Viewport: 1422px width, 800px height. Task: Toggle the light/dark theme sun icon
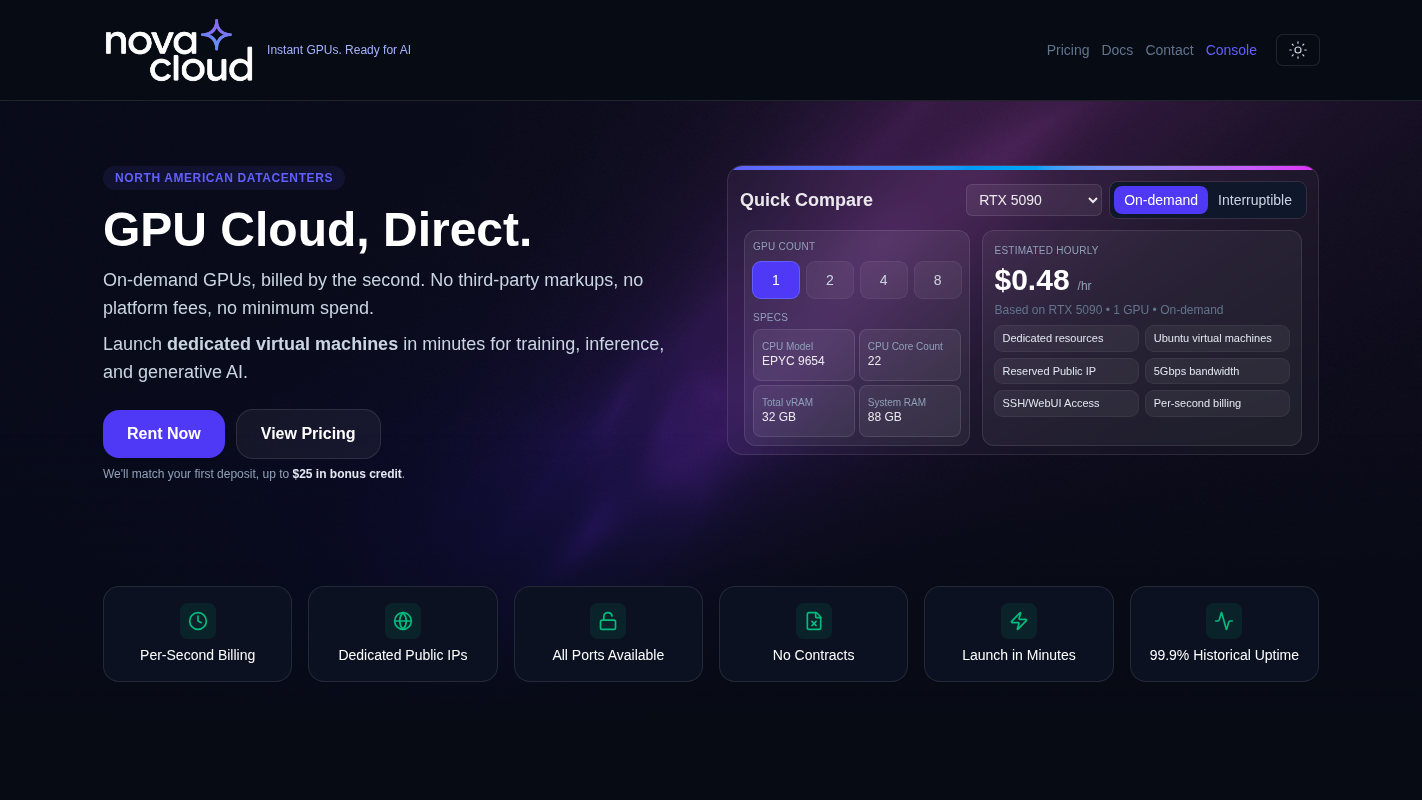[1298, 50]
